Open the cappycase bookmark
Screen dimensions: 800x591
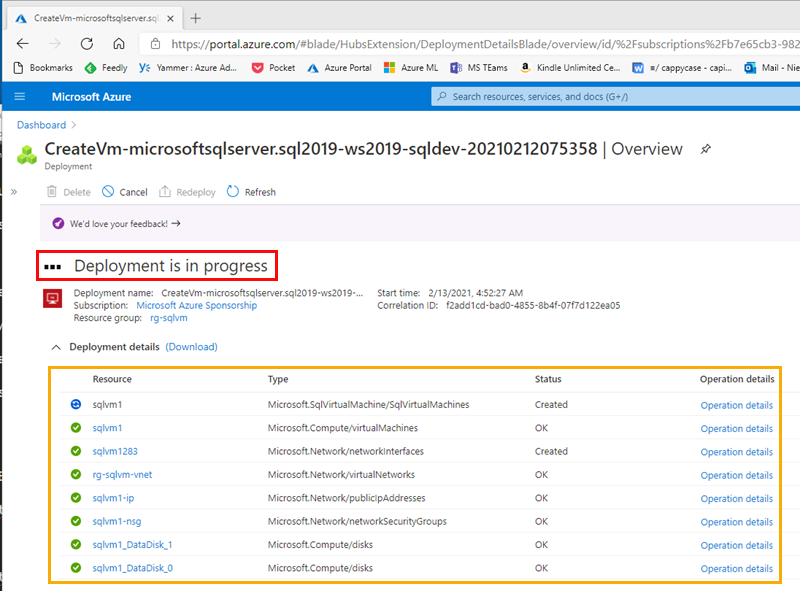(x=682, y=68)
